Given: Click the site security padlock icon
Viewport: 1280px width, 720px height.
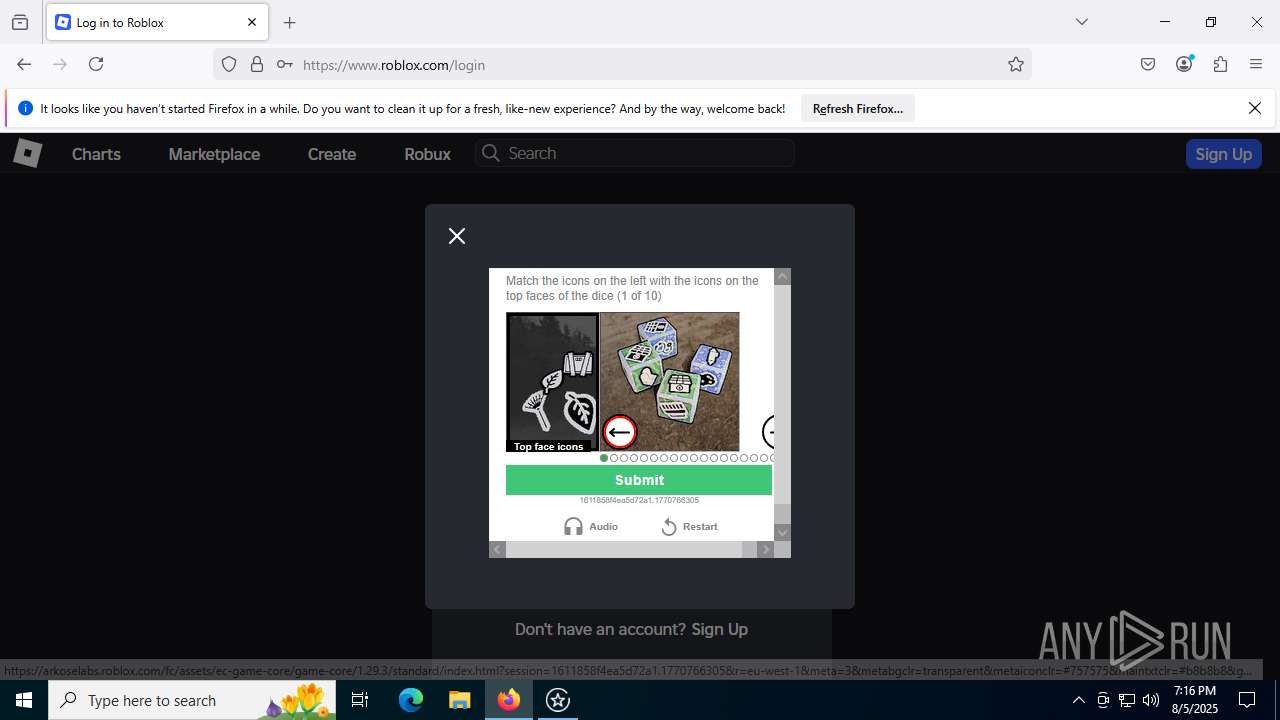Looking at the screenshot, I should (x=257, y=64).
